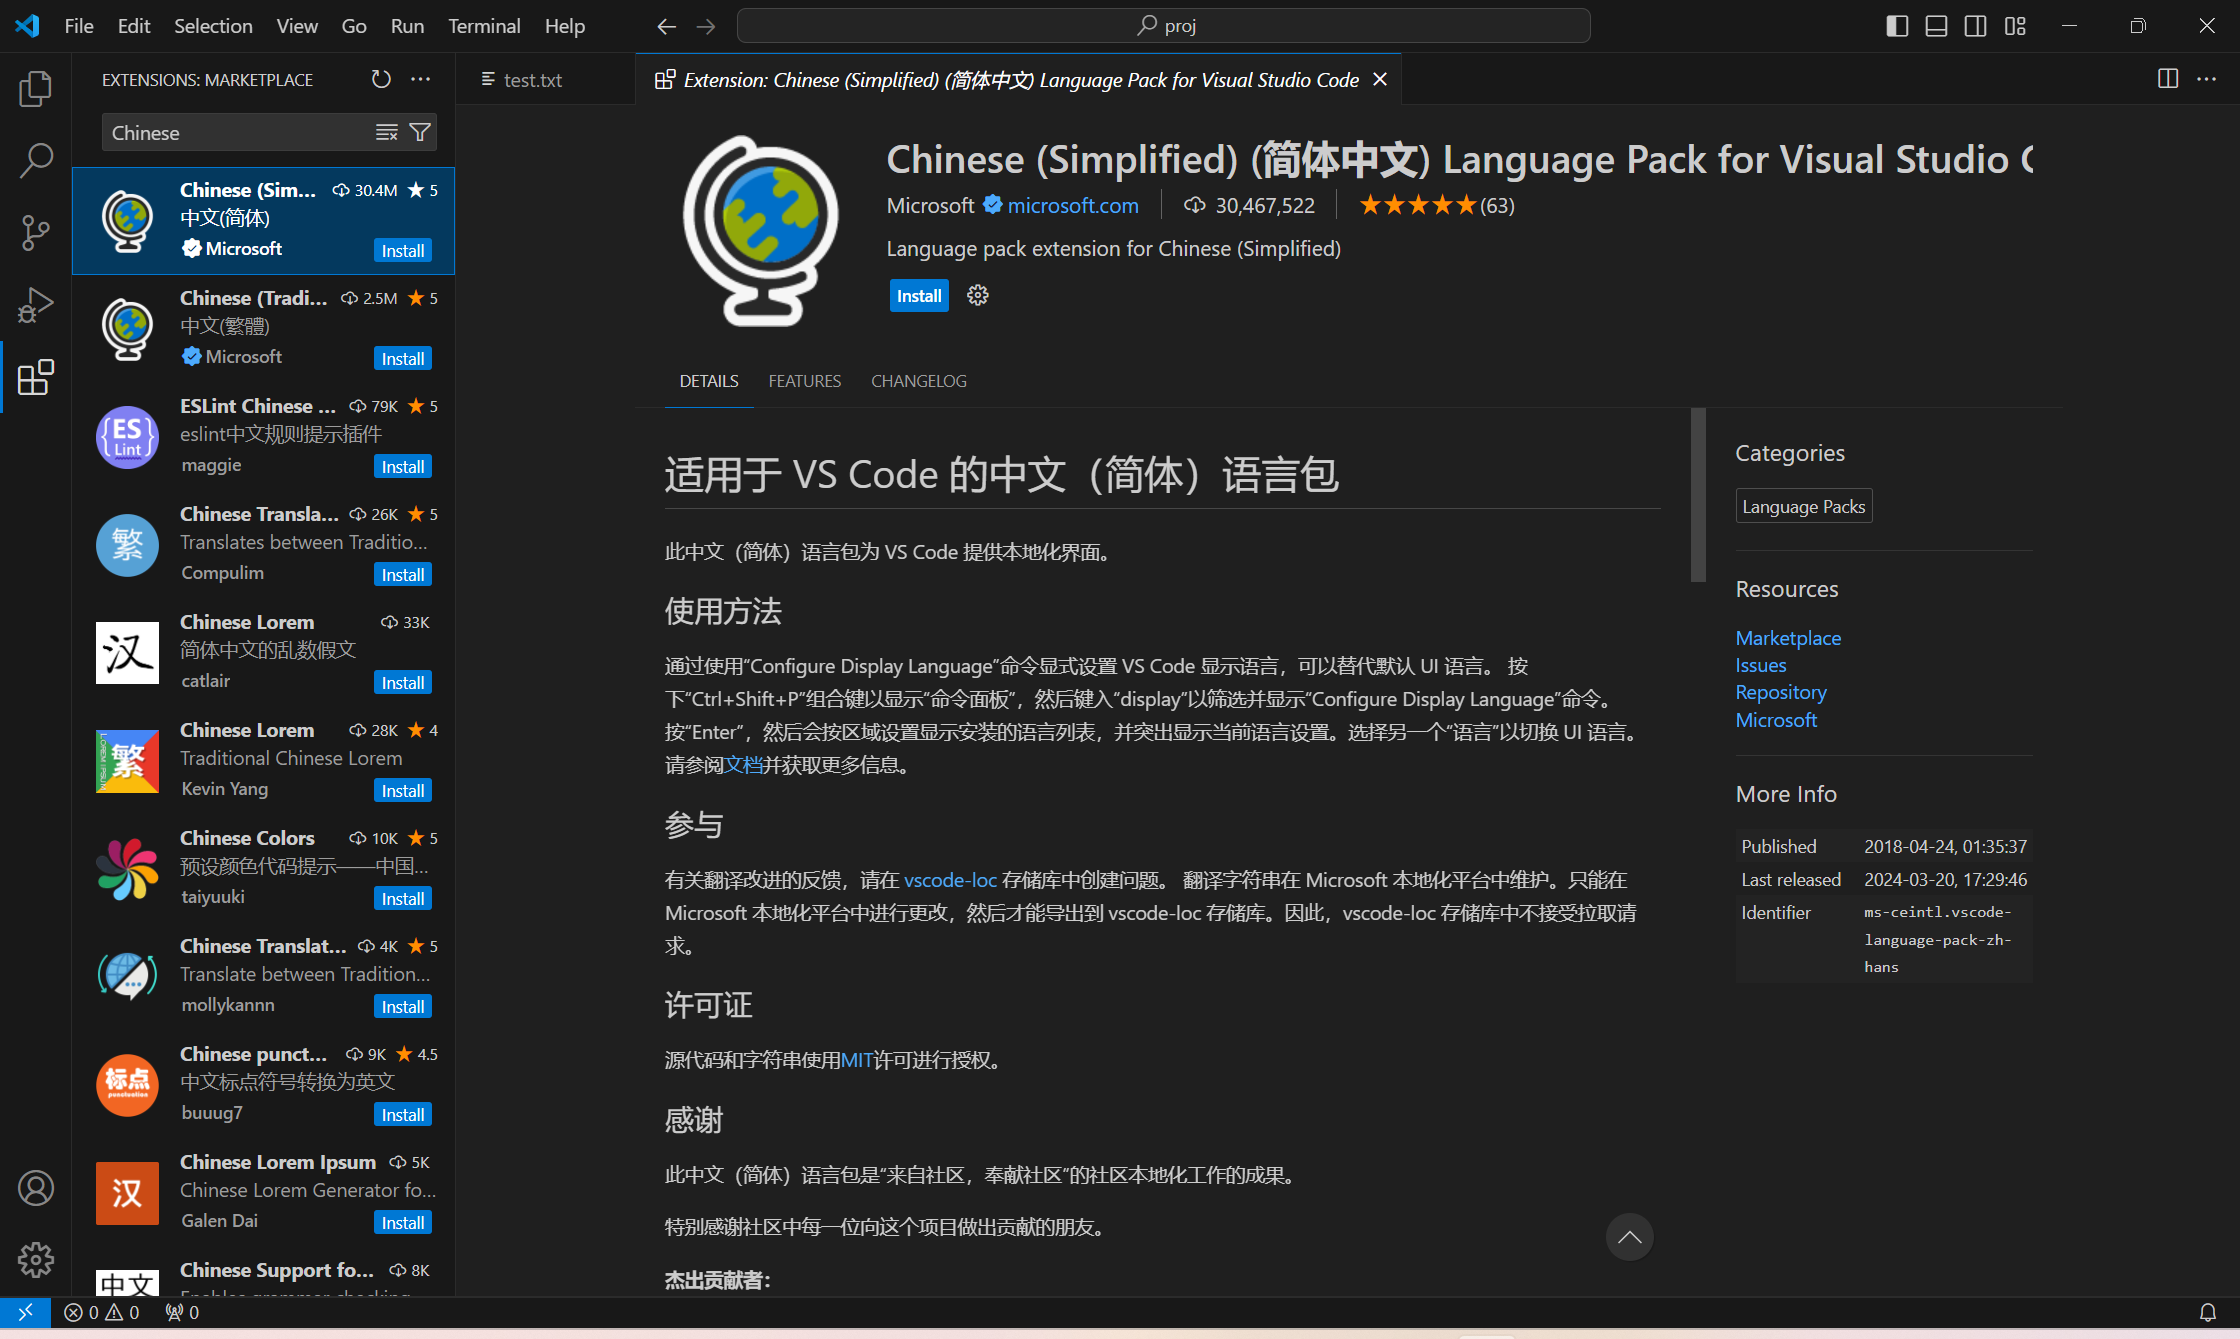Clear extensions search results icon

pyautogui.click(x=386, y=133)
